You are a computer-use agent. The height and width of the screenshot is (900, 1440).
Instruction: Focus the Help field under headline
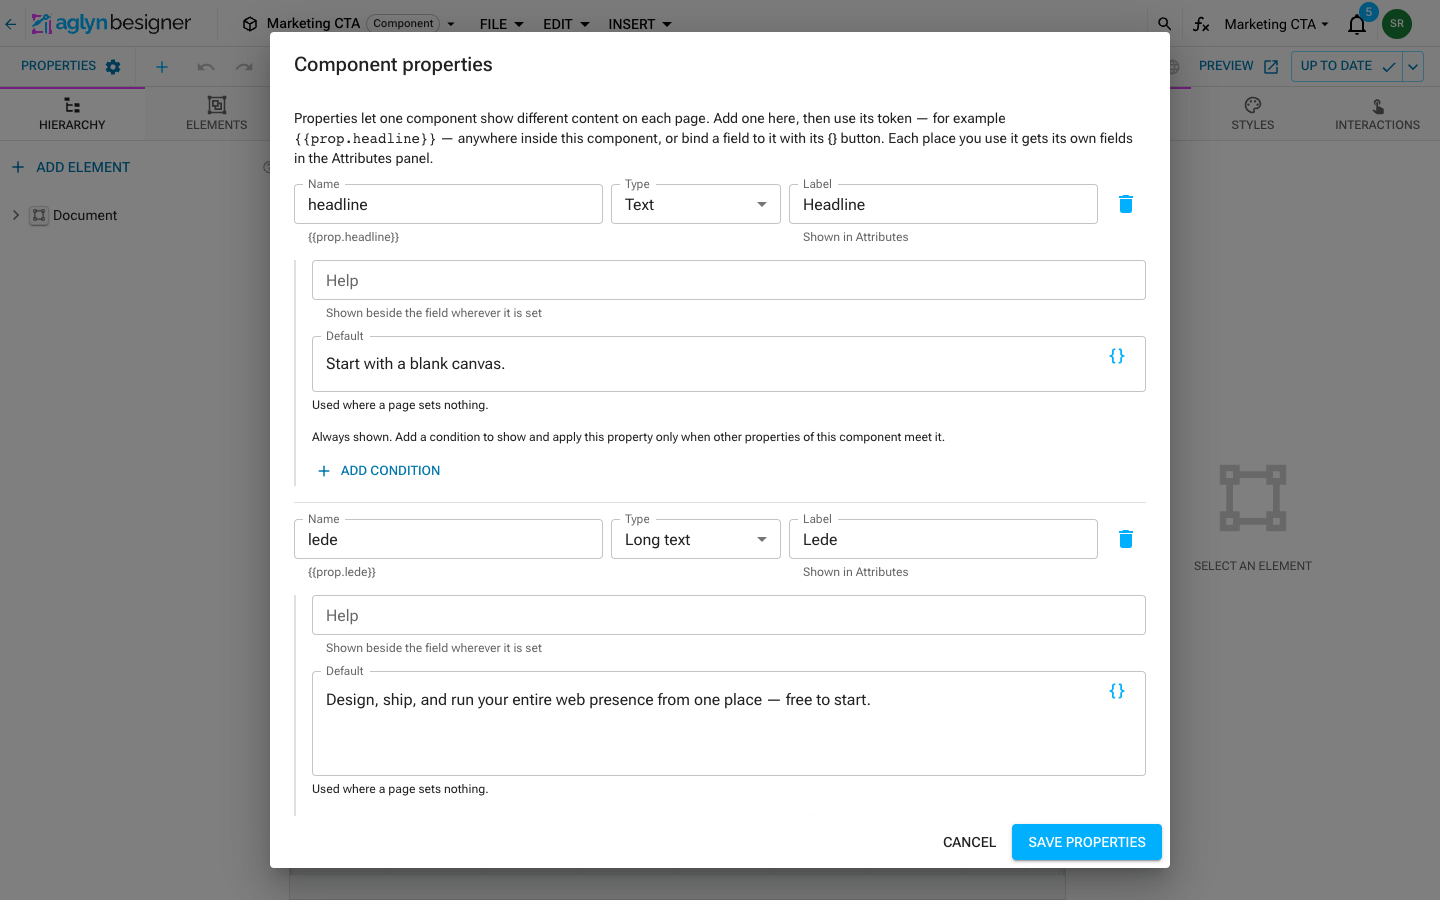[729, 280]
